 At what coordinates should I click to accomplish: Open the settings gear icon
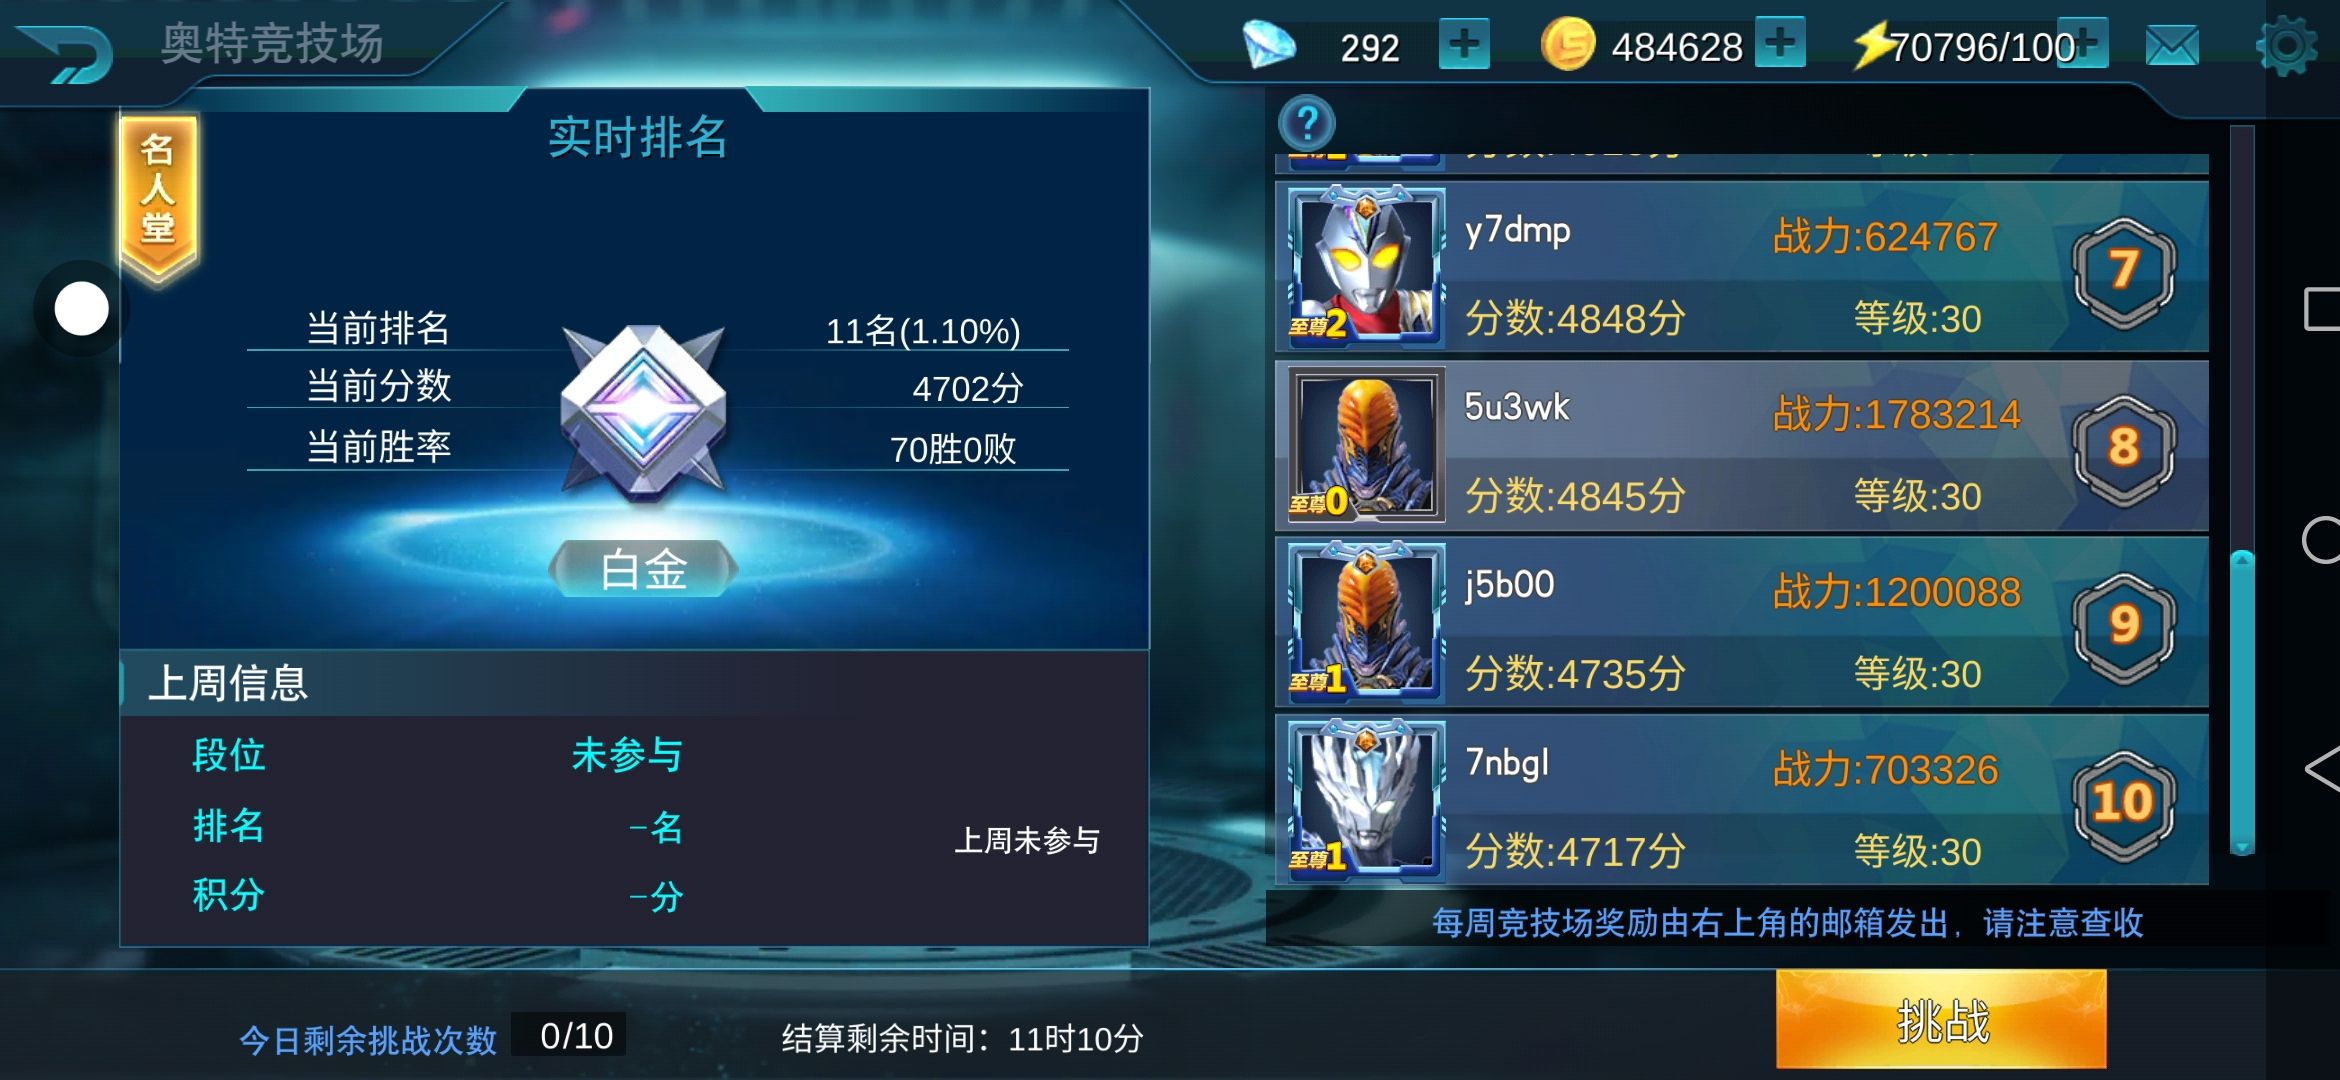(x=2286, y=45)
